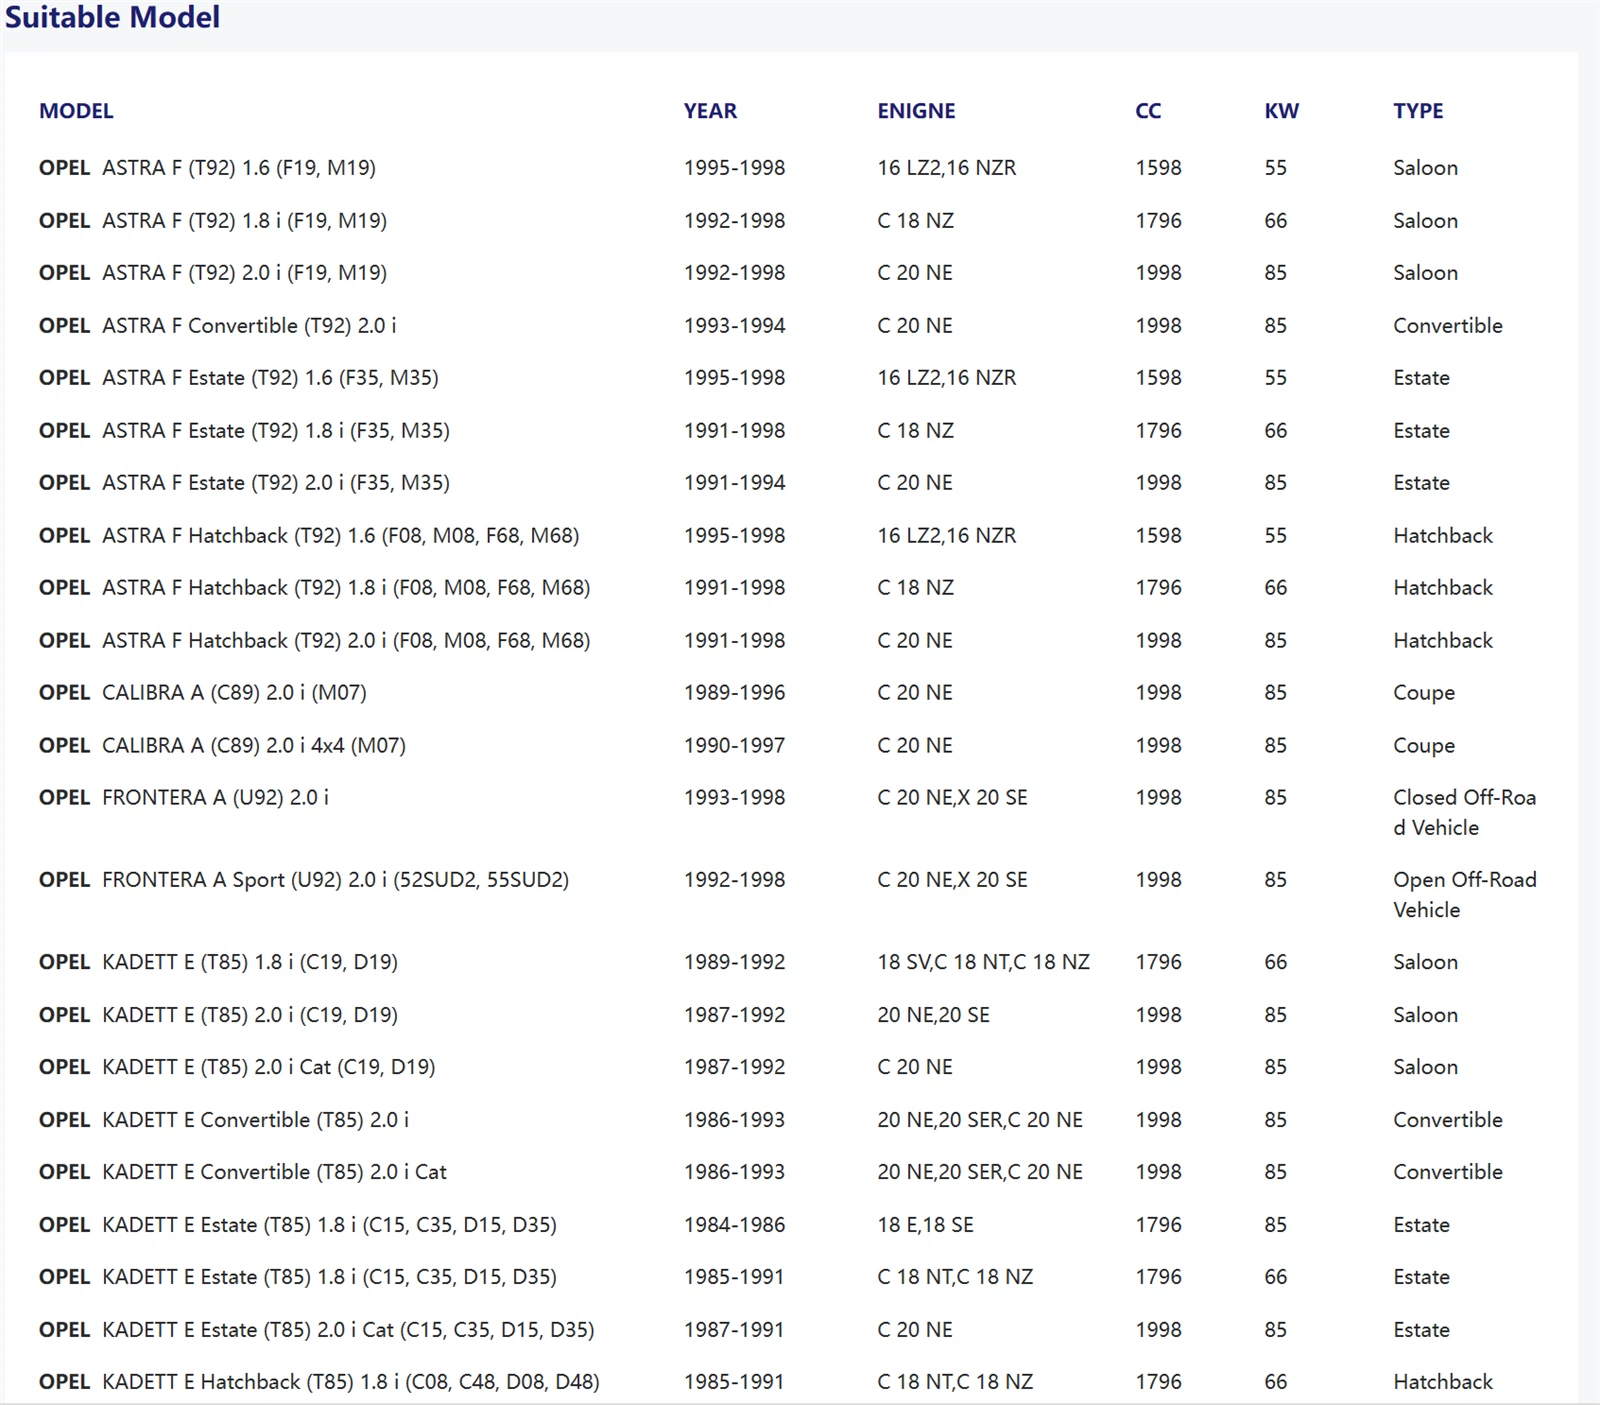Click year '1989-1992' for KADETT E 1.8 i
The height and width of the screenshot is (1405, 1600).
click(x=734, y=962)
